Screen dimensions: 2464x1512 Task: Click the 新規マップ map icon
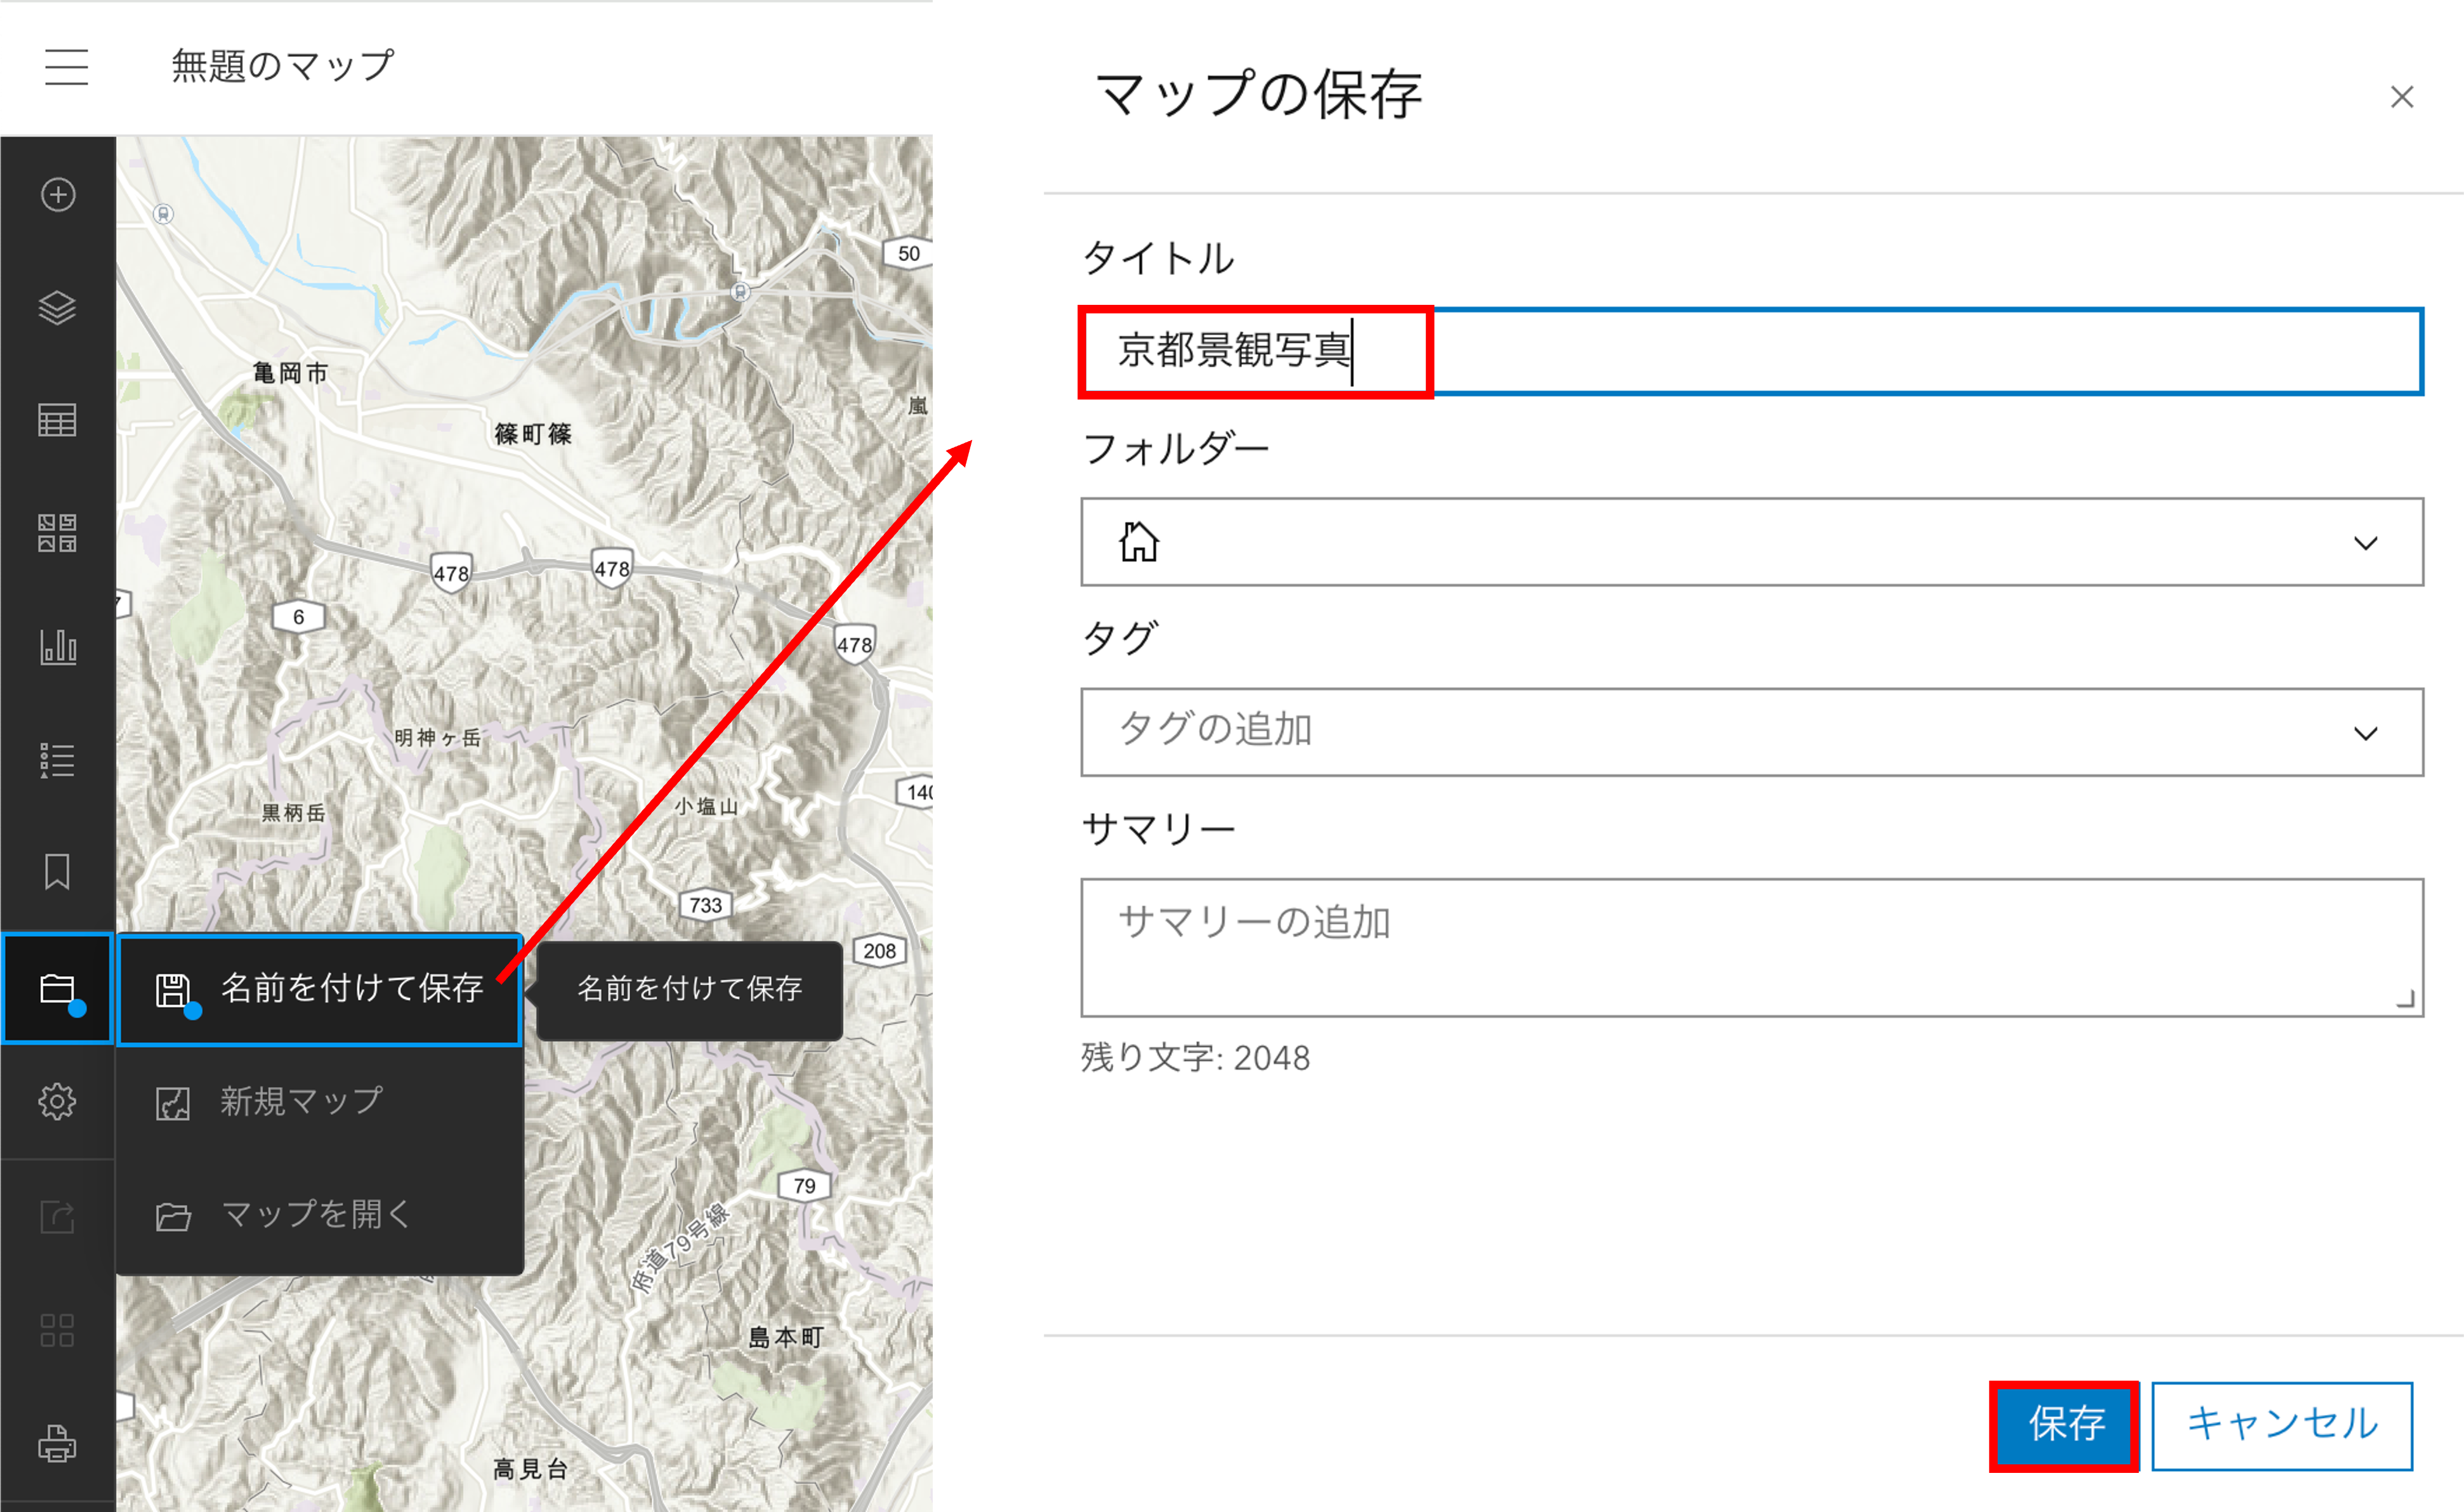[x=173, y=1103]
